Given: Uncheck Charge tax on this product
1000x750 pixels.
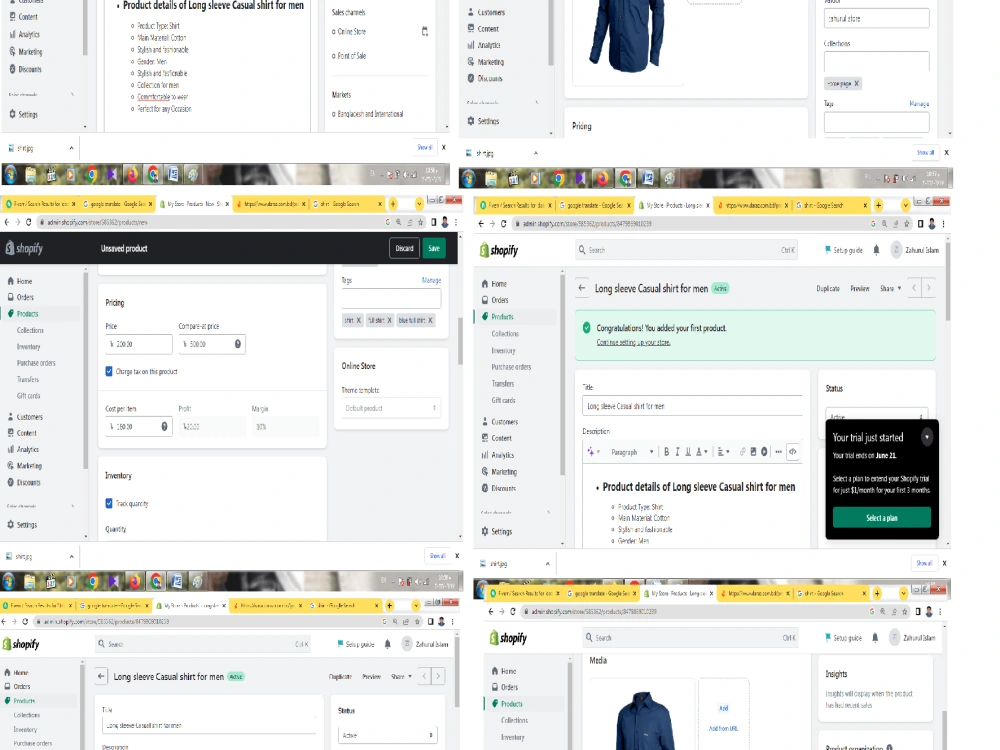Looking at the screenshot, I should pyautogui.click(x=109, y=371).
